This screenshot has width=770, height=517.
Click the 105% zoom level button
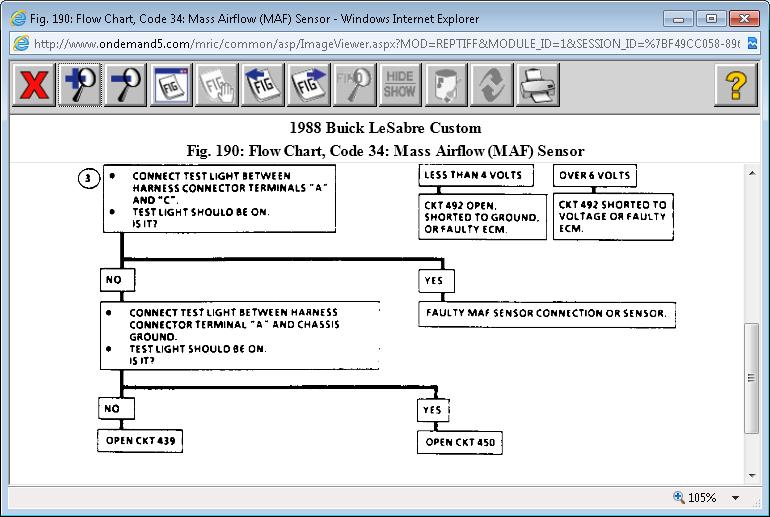695,497
